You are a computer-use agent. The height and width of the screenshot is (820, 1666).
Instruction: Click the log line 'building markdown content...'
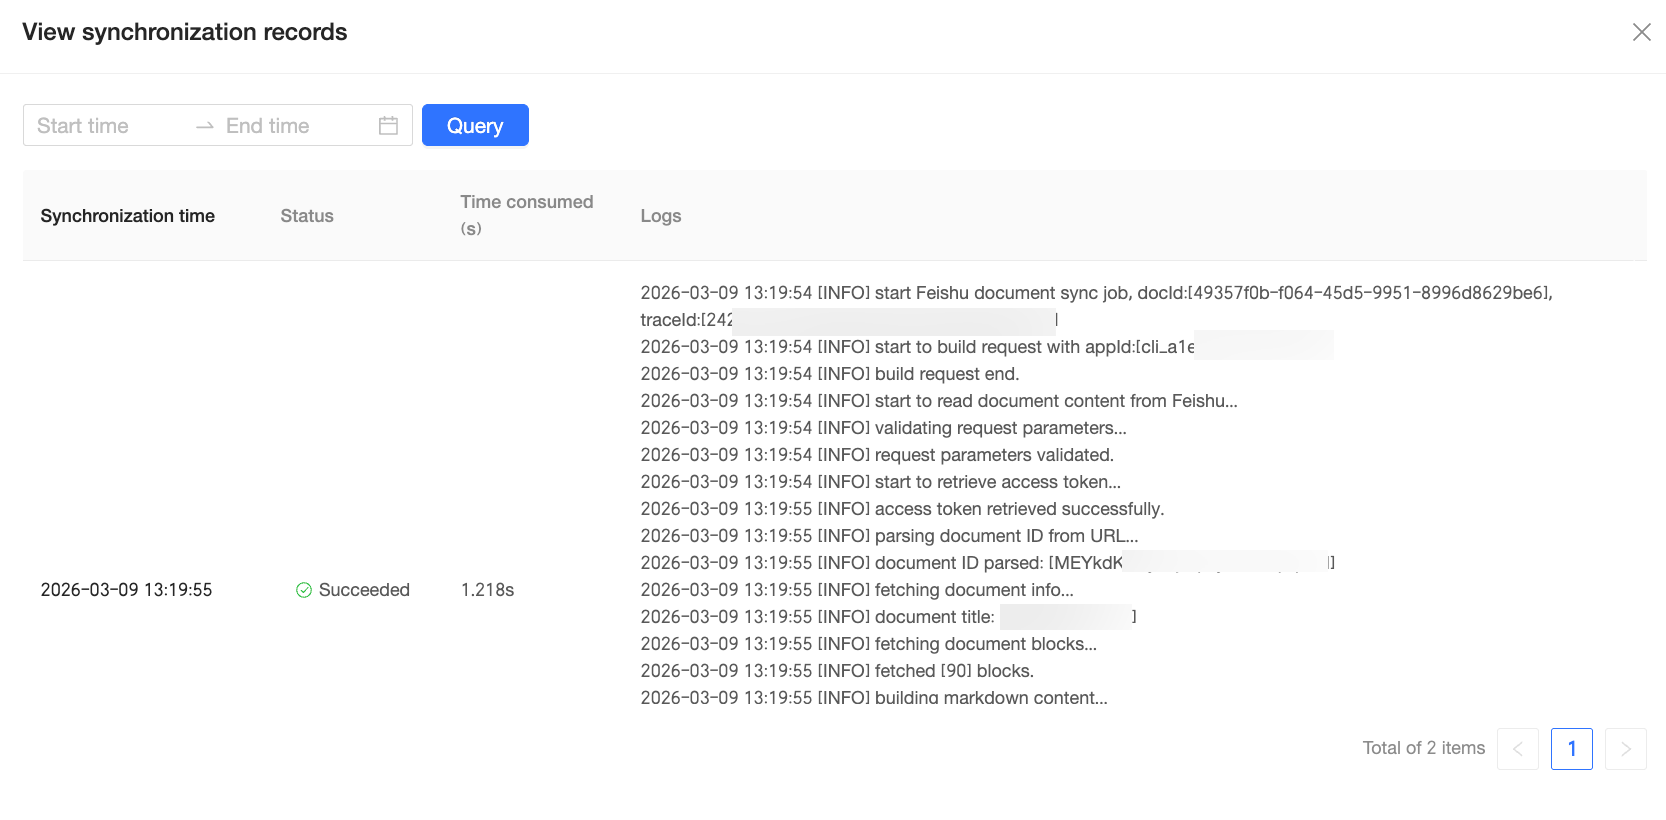click(x=874, y=697)
